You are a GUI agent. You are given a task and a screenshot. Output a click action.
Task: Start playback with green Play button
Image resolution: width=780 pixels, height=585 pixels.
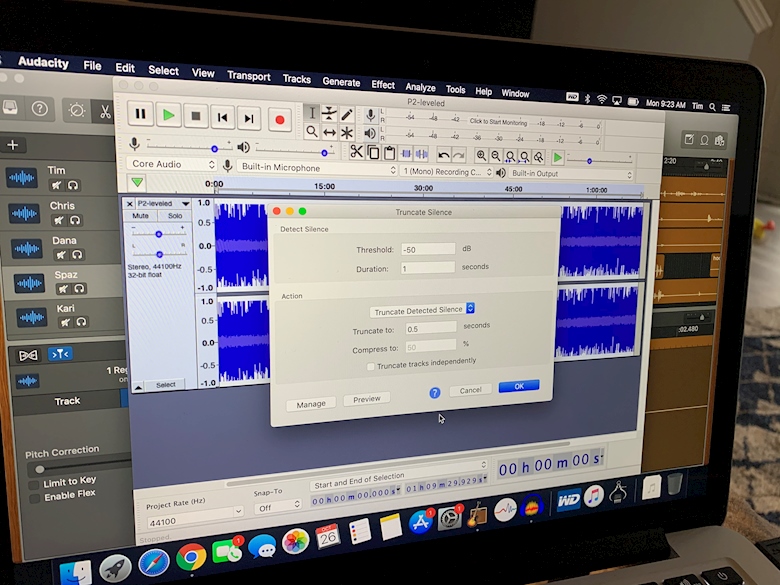coord(169,115)
